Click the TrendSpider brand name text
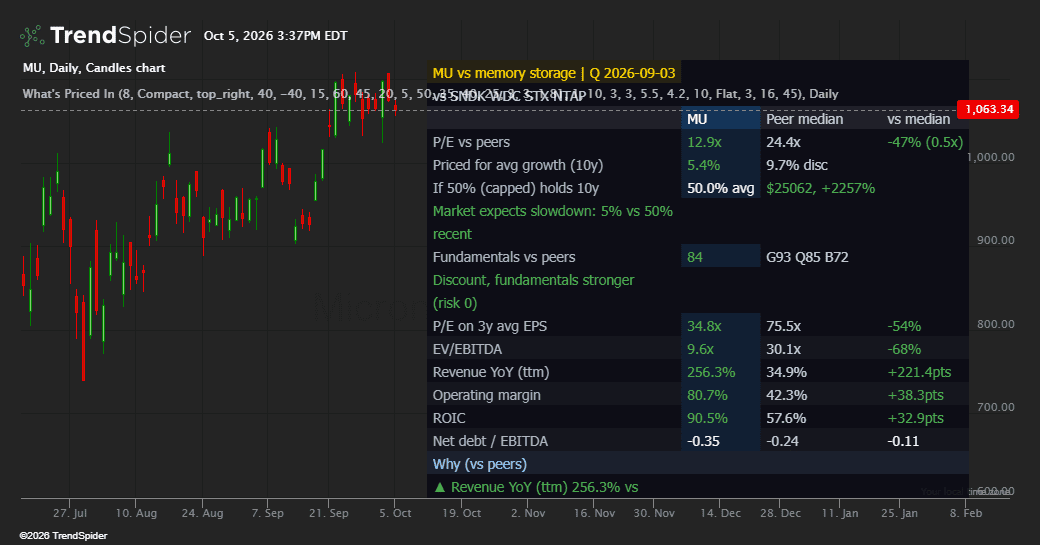The image size is (1040, 545). (120, 35)
